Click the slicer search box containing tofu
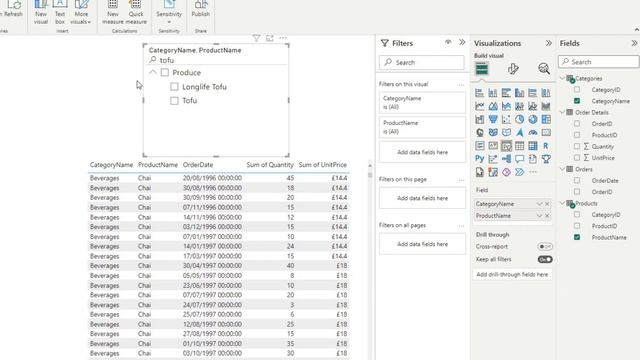The width and height of the screenshot is (640, 360). click(216, 60)
